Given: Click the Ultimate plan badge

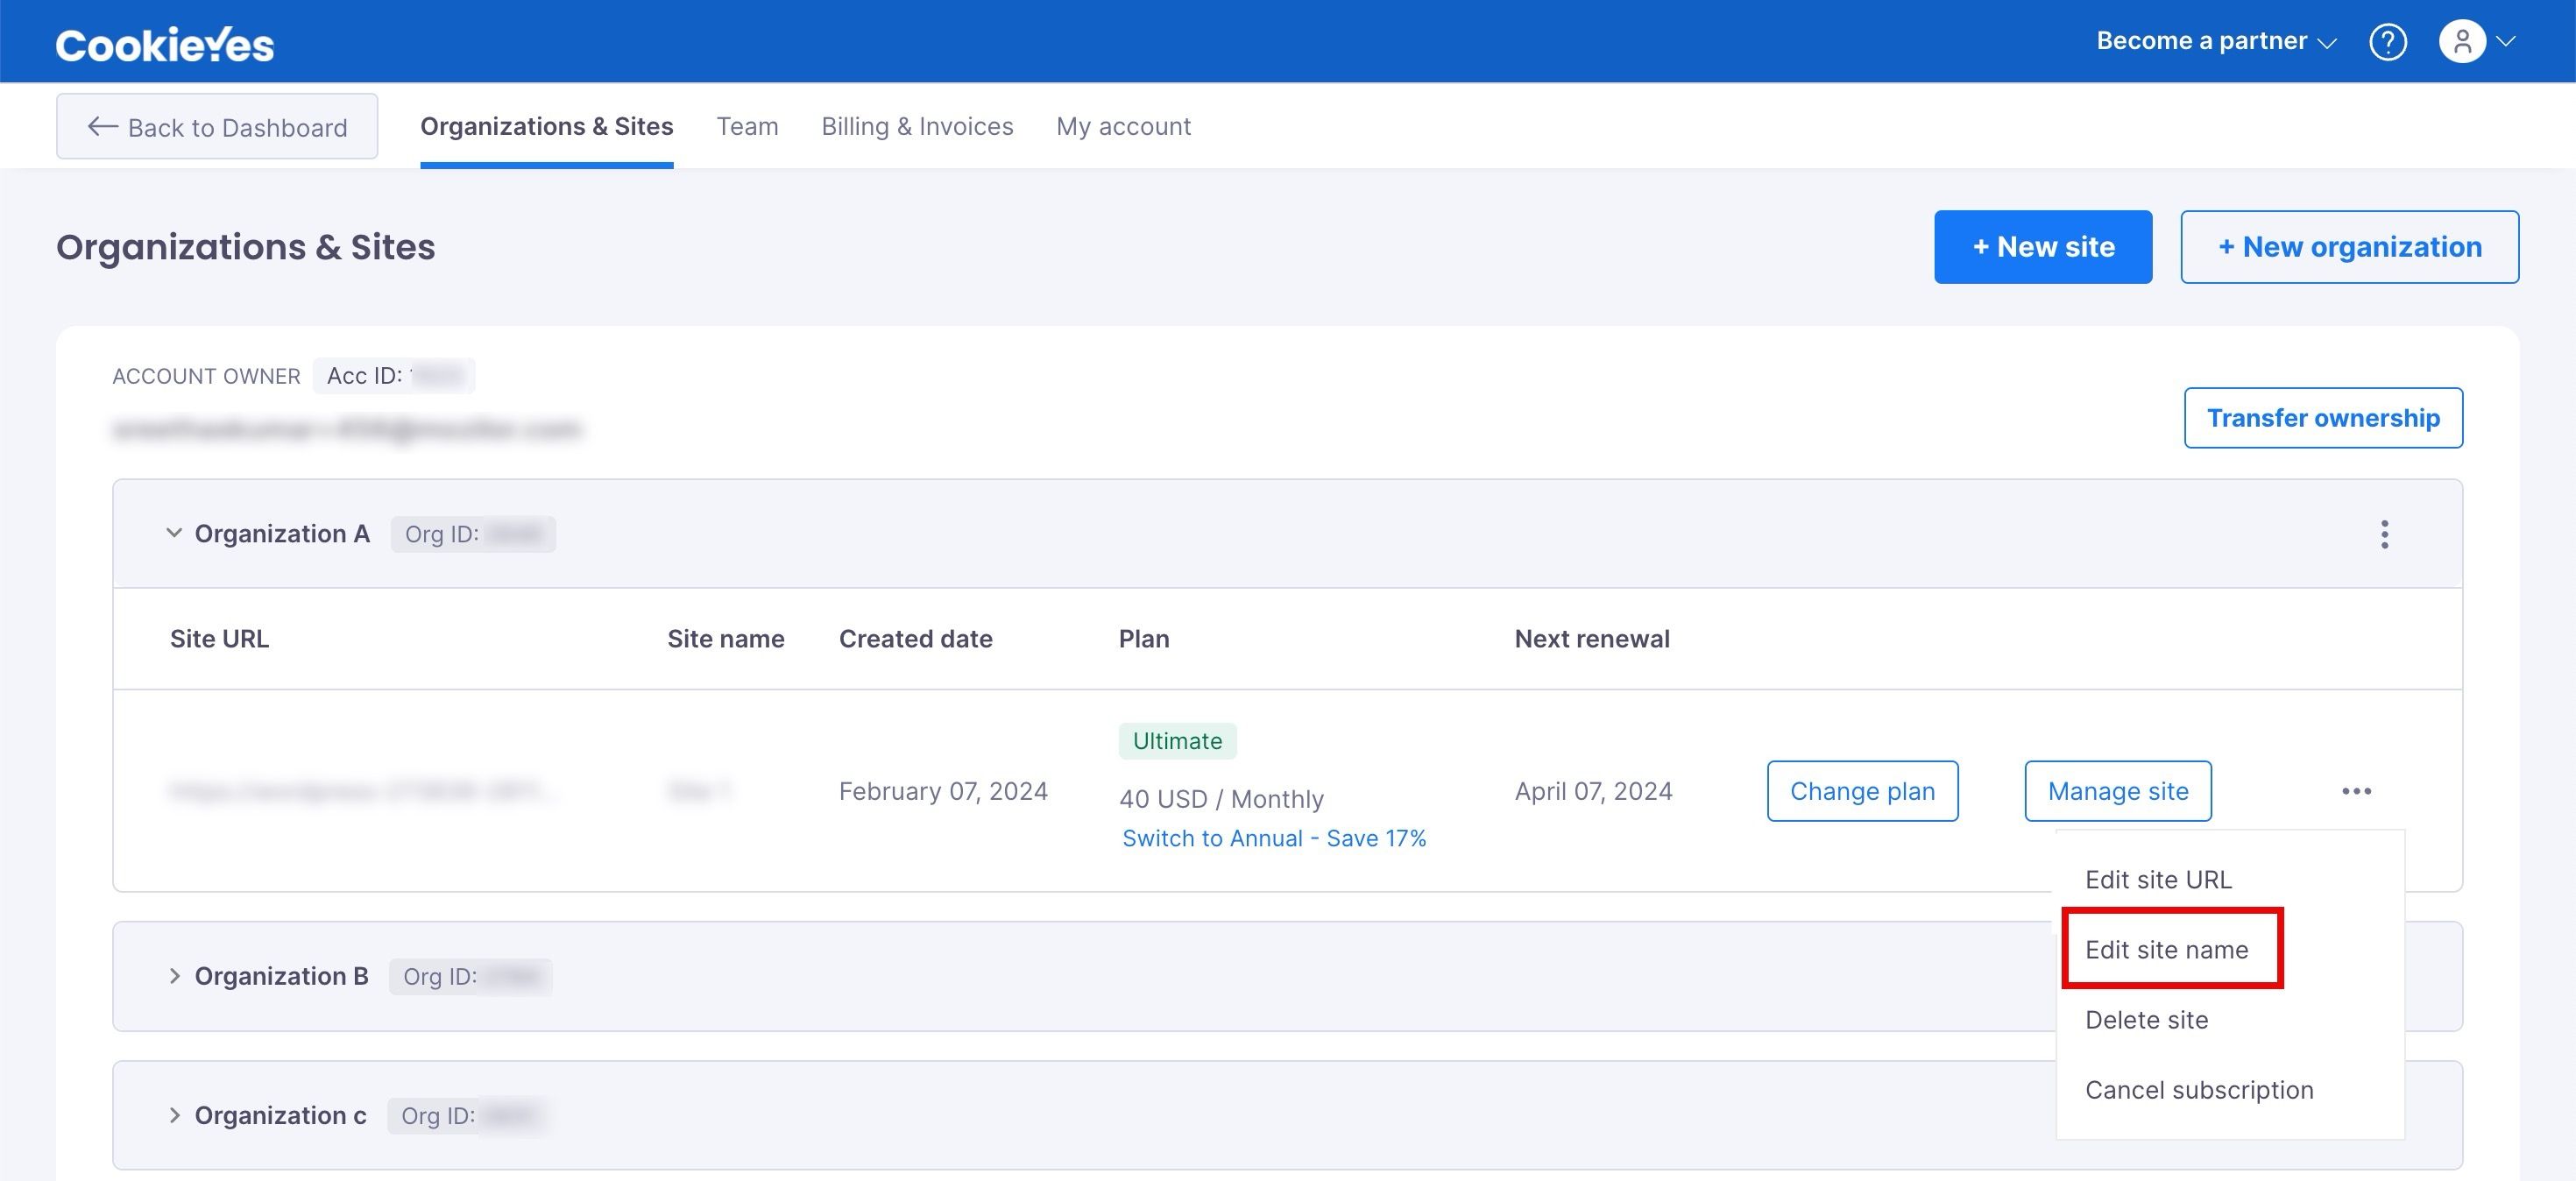Looking at the screenshot, I should [x=1177, y=741].
